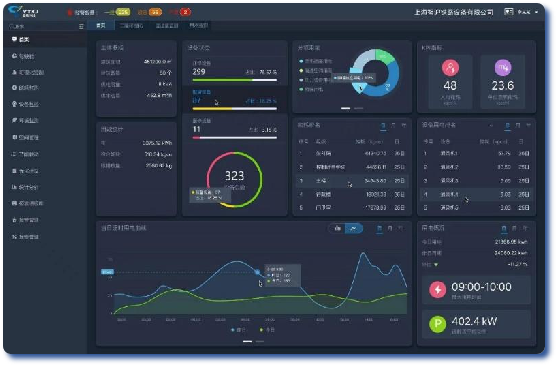Switch trend chart to line chart view
557x365 pixels.
coord(353,228)
